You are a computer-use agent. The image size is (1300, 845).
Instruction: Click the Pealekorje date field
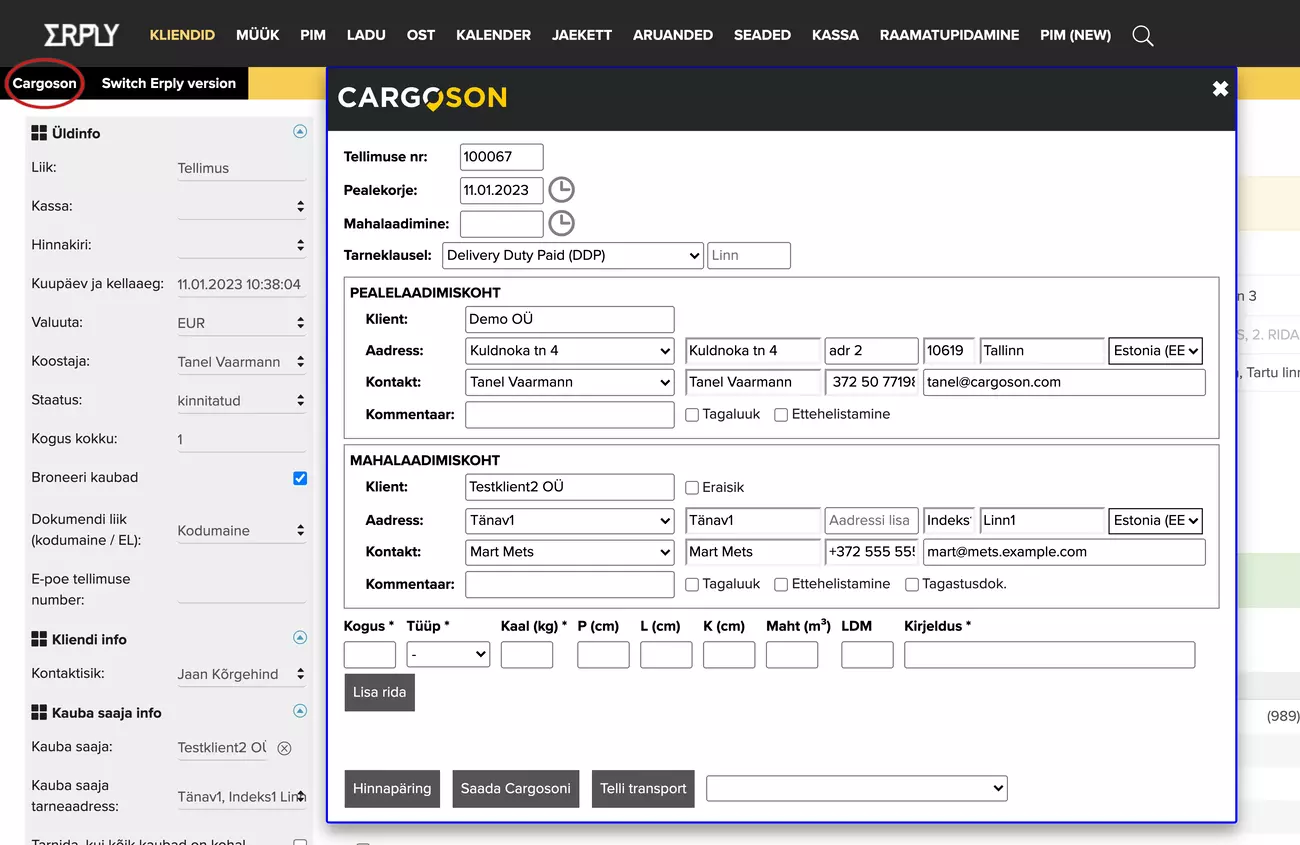pos(502,190)
